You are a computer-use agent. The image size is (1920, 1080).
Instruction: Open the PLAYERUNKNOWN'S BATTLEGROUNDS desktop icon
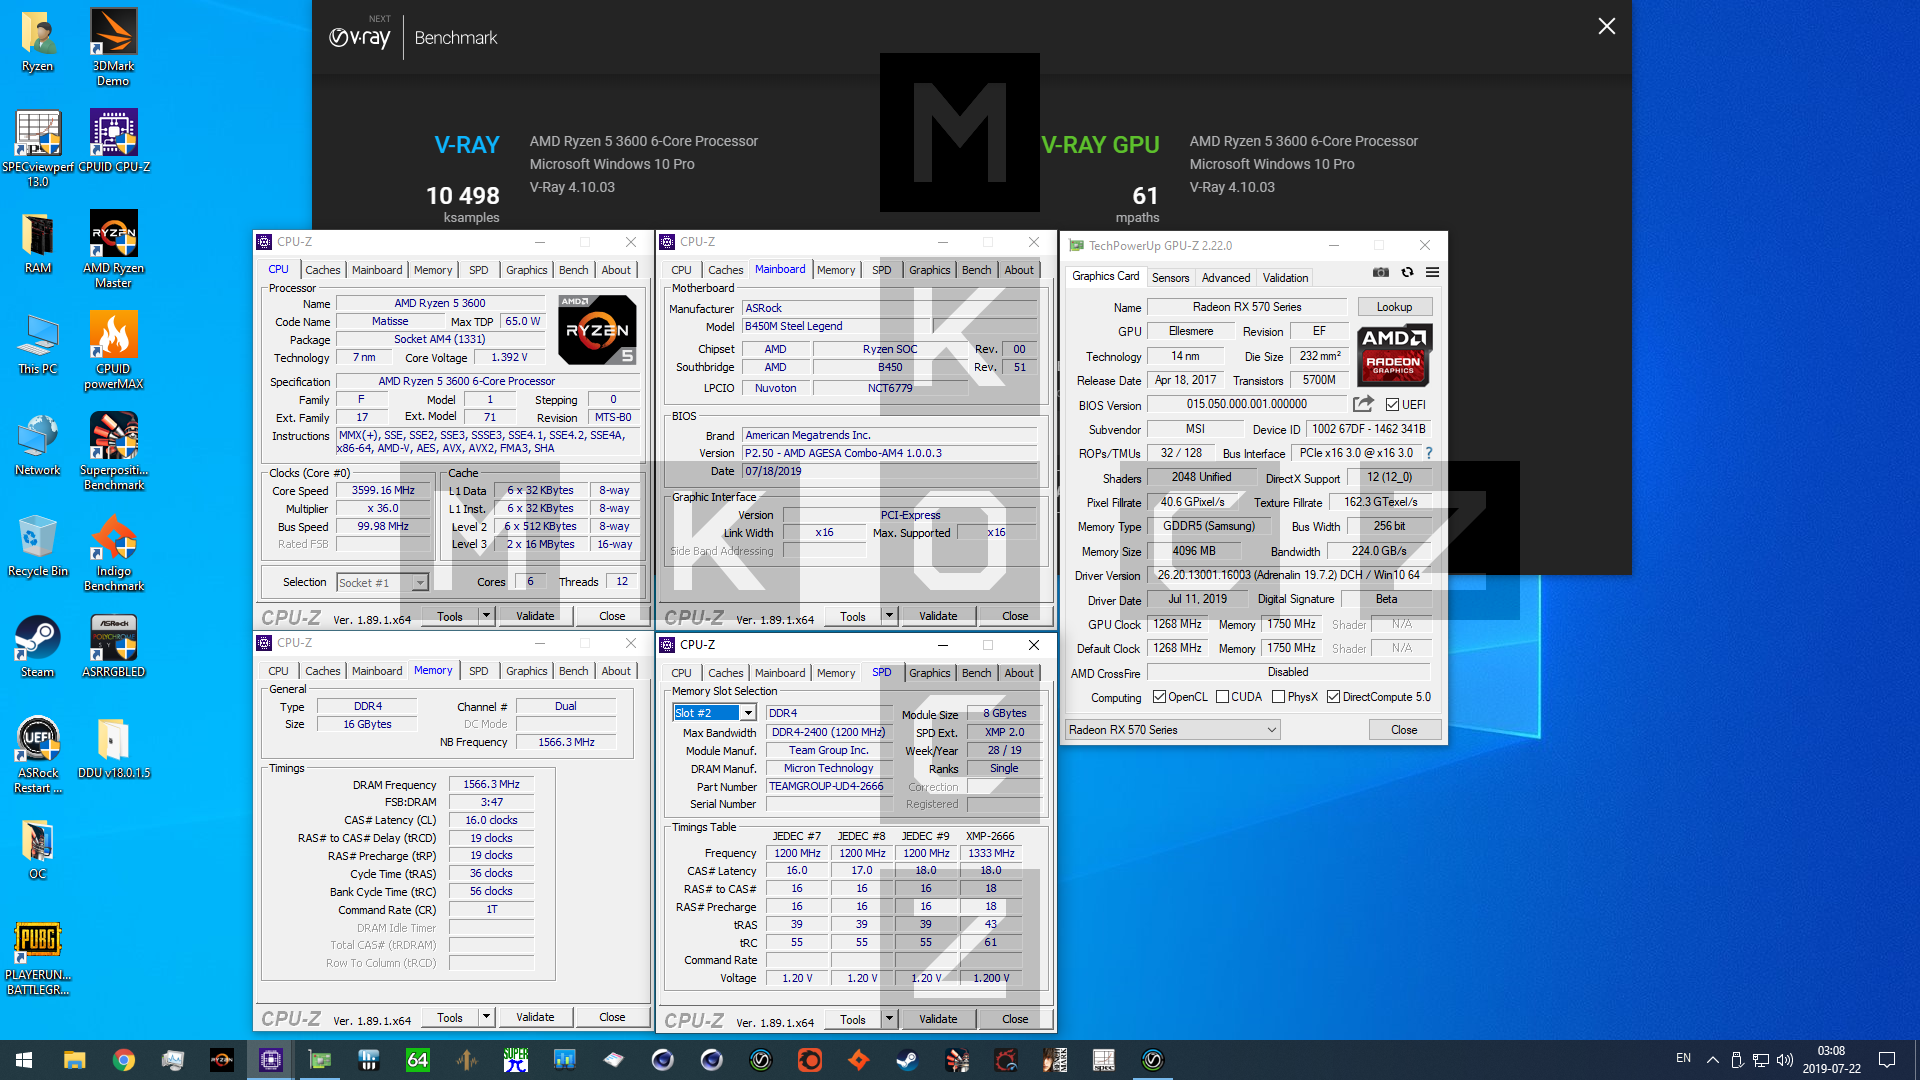tap(37, 957)
